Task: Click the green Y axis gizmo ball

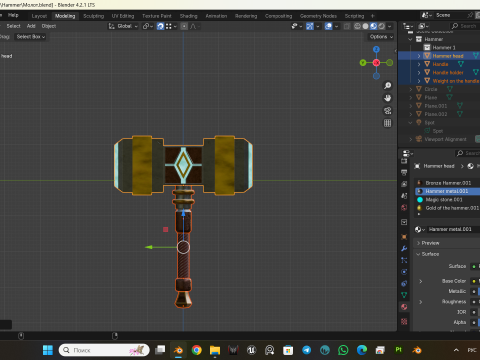Action: click(x=363, y=63)
